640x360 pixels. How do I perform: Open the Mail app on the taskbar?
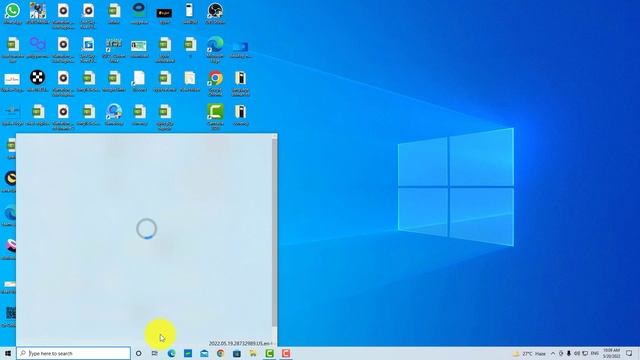(204, 353)
